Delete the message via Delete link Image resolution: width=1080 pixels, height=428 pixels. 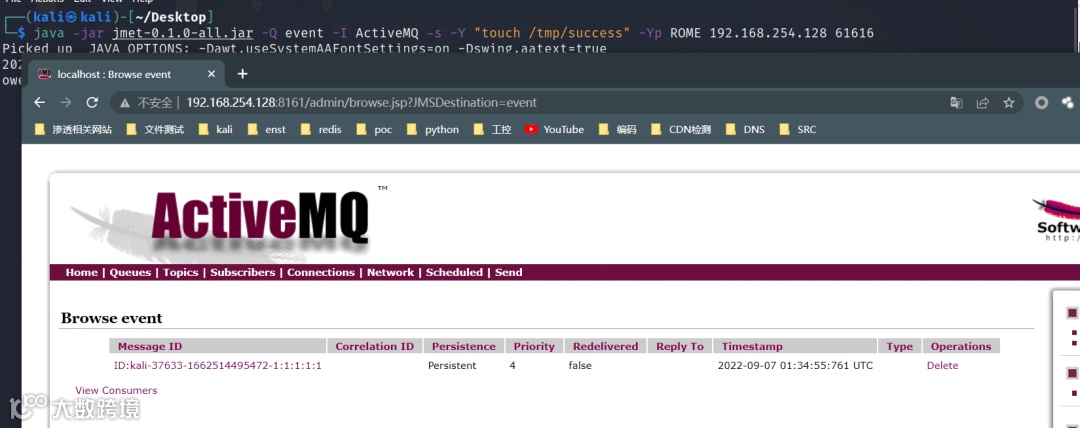[942, 366]
